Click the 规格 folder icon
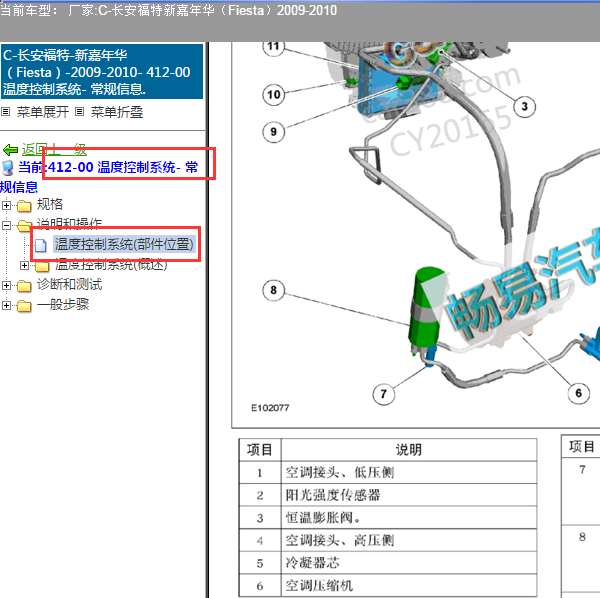Screen dimensions: 600x598 24,206
